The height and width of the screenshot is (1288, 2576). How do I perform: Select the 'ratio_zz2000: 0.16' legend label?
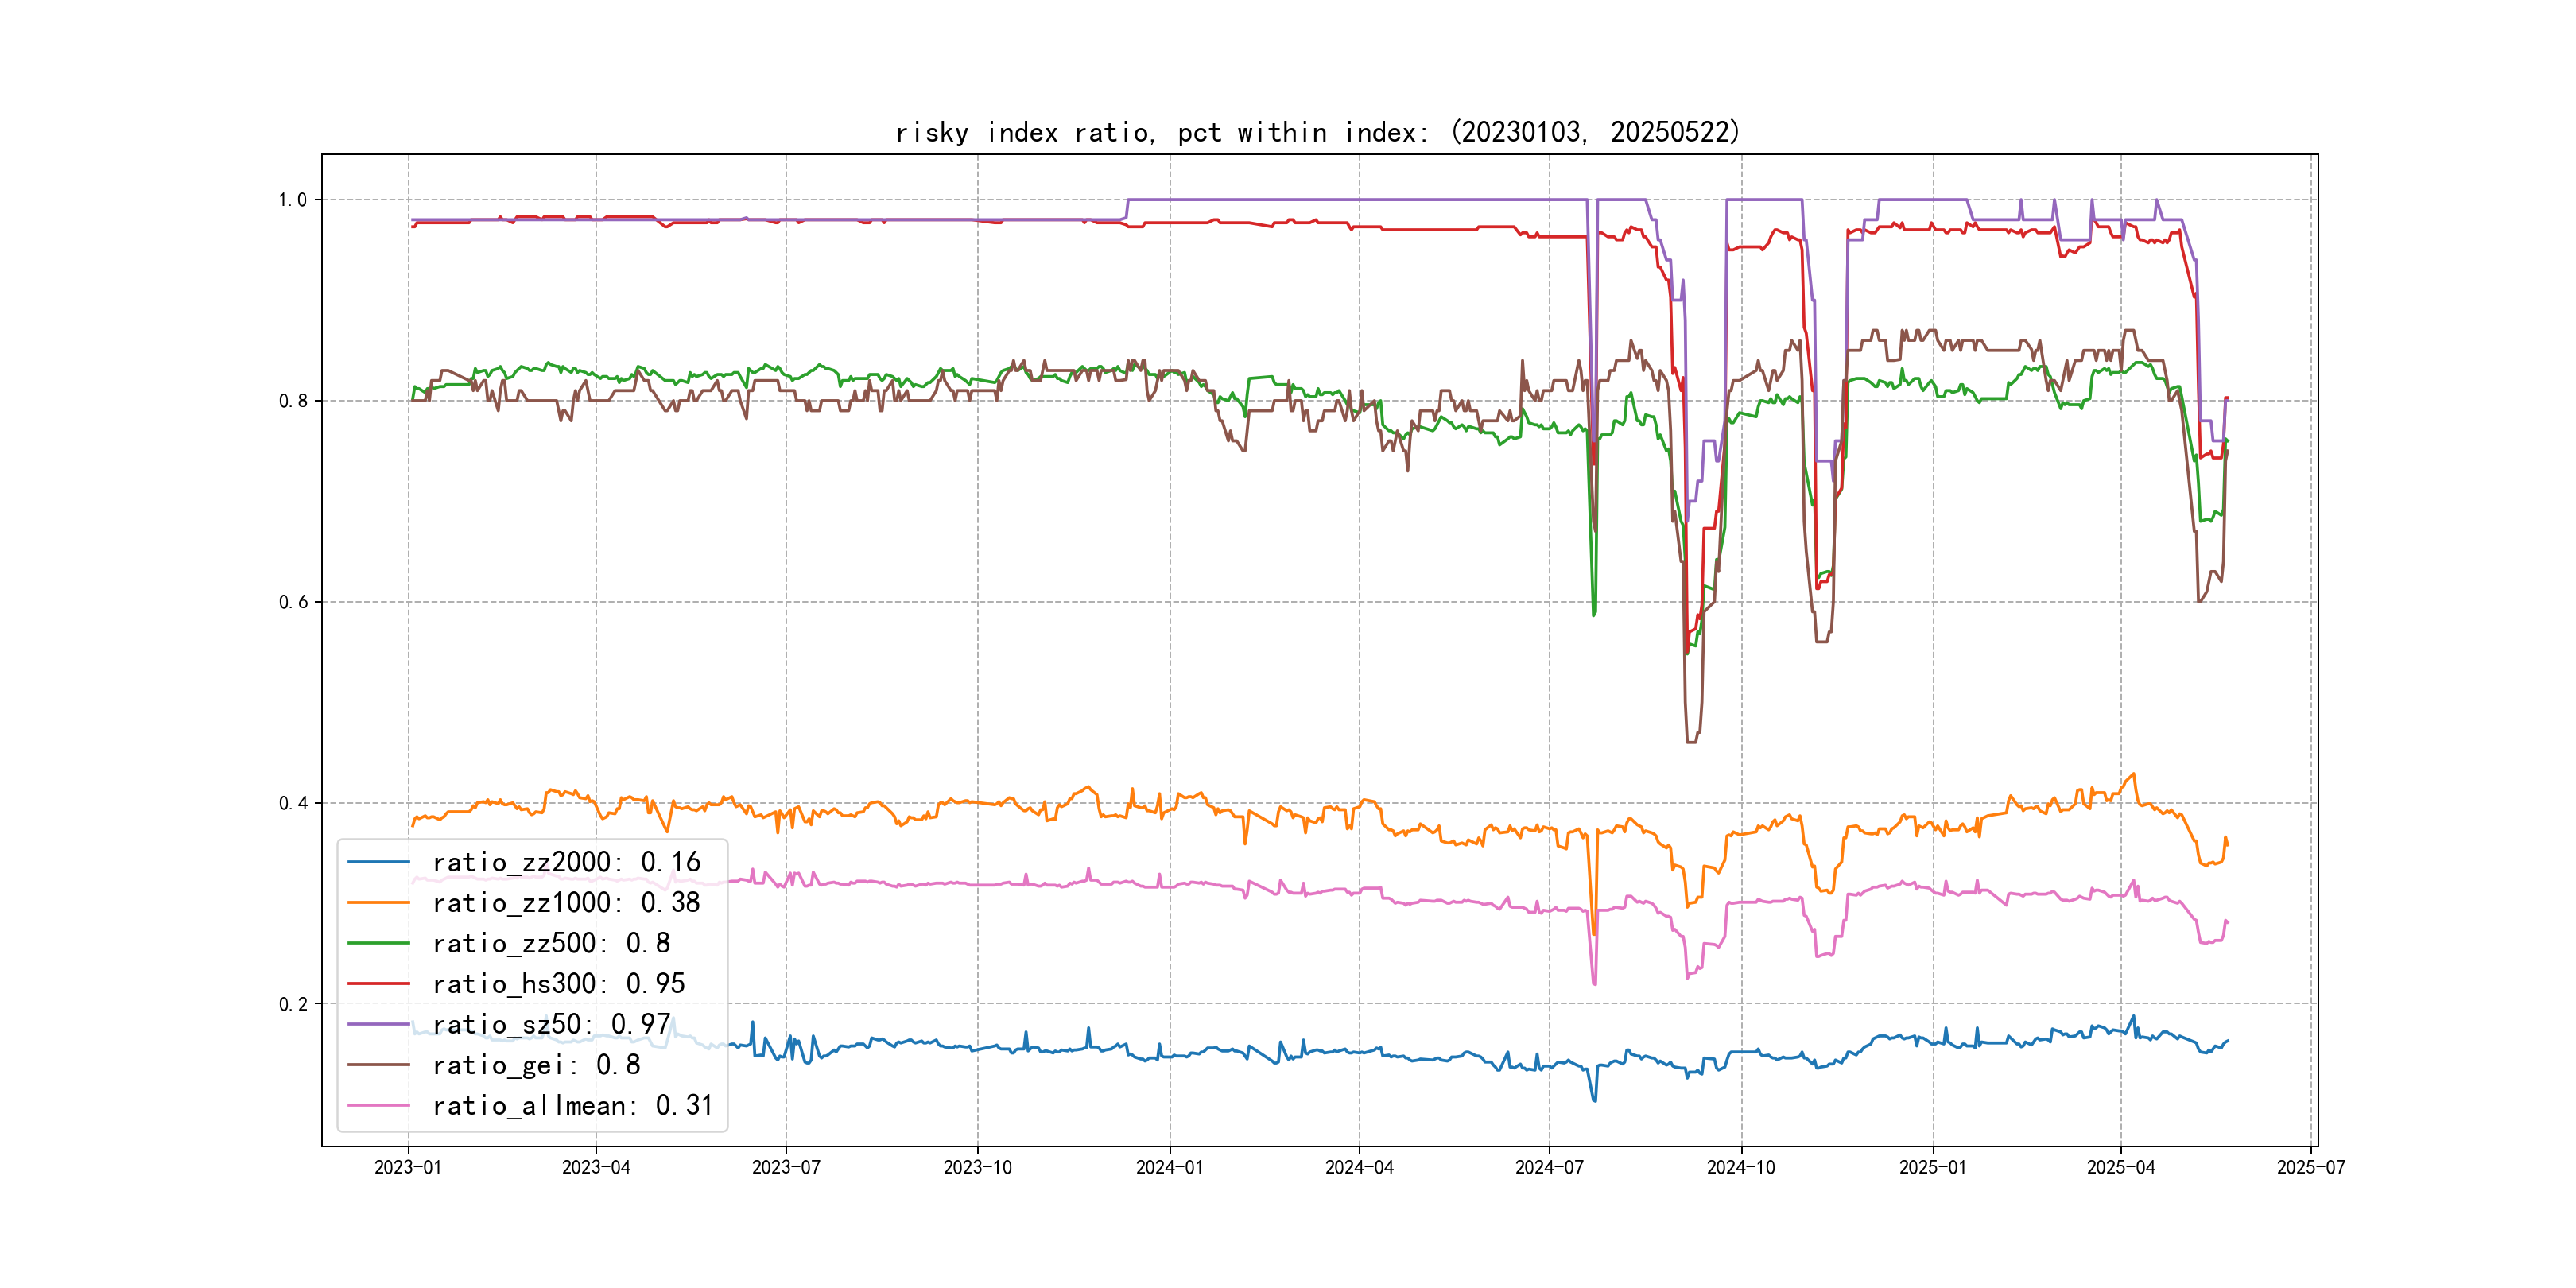pyautogui.click(x=566, y=862)
